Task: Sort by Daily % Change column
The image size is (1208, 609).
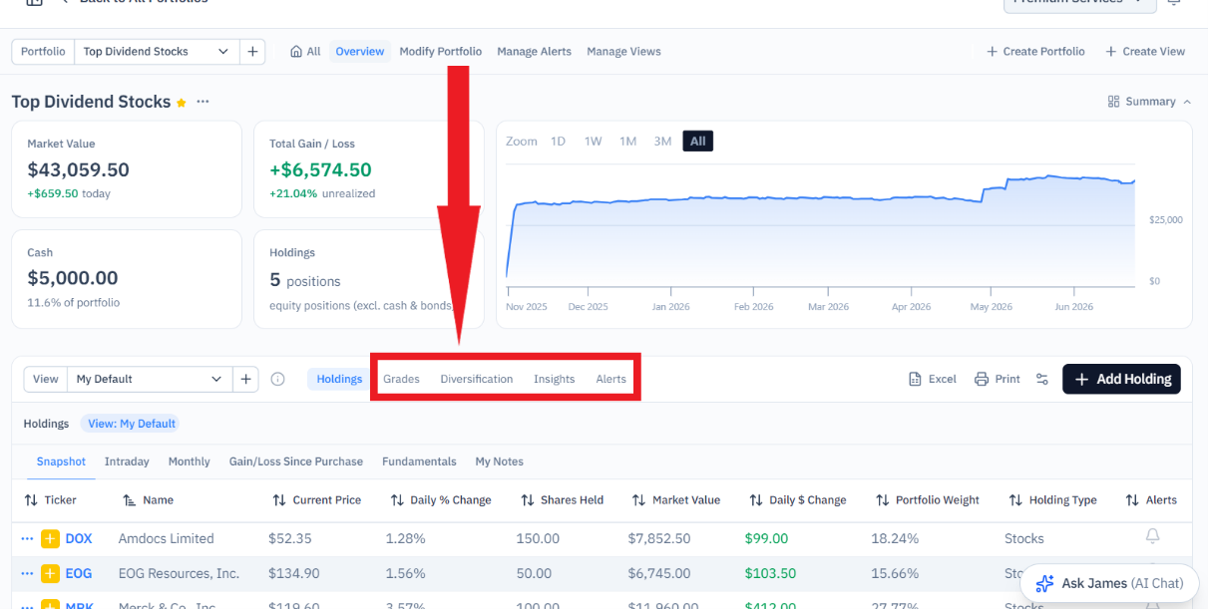Action: coord(441,500)
